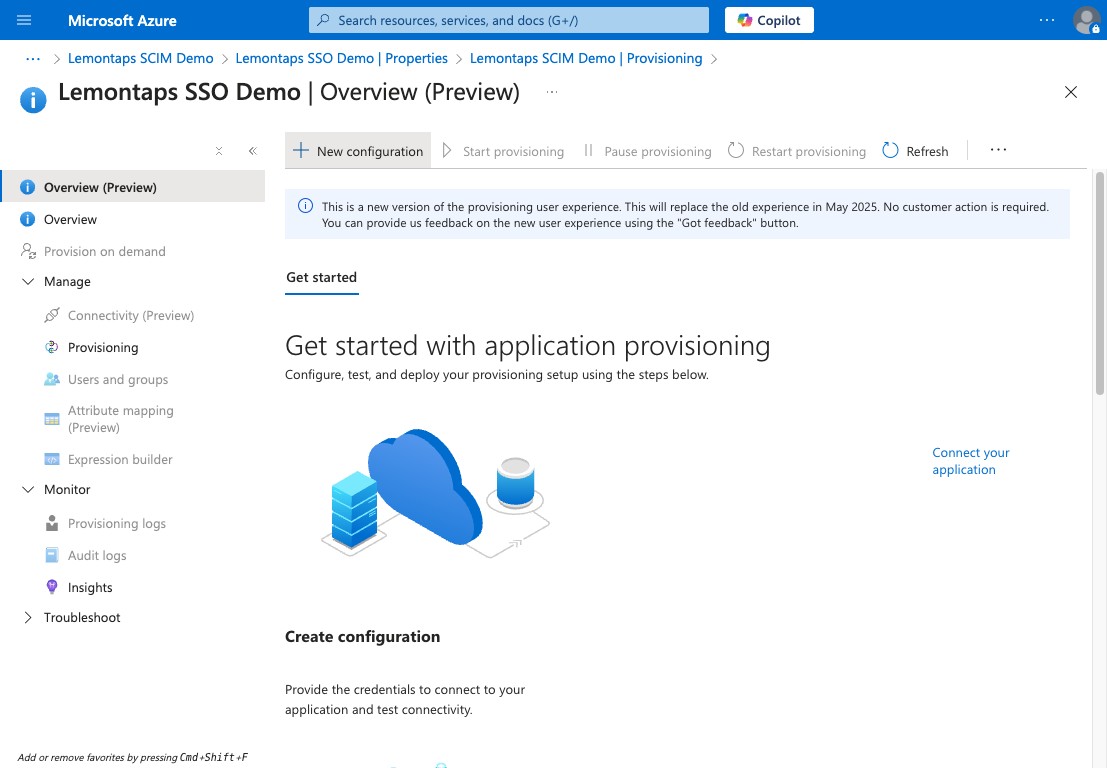Image resolution: width=1107 pixels, height=768 pixels.
Task: Click the Provisioning logs person icon
Action: coord(52,523)
